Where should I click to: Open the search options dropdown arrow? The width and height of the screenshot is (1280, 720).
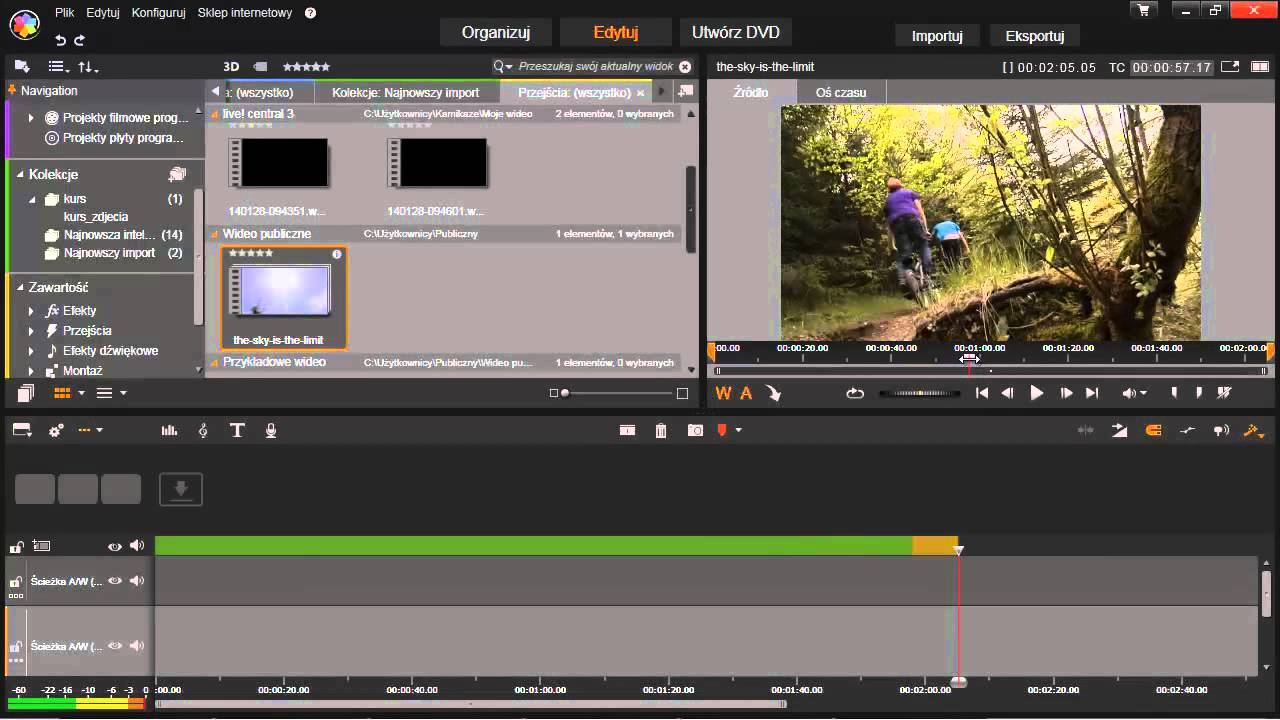point(510,66)
